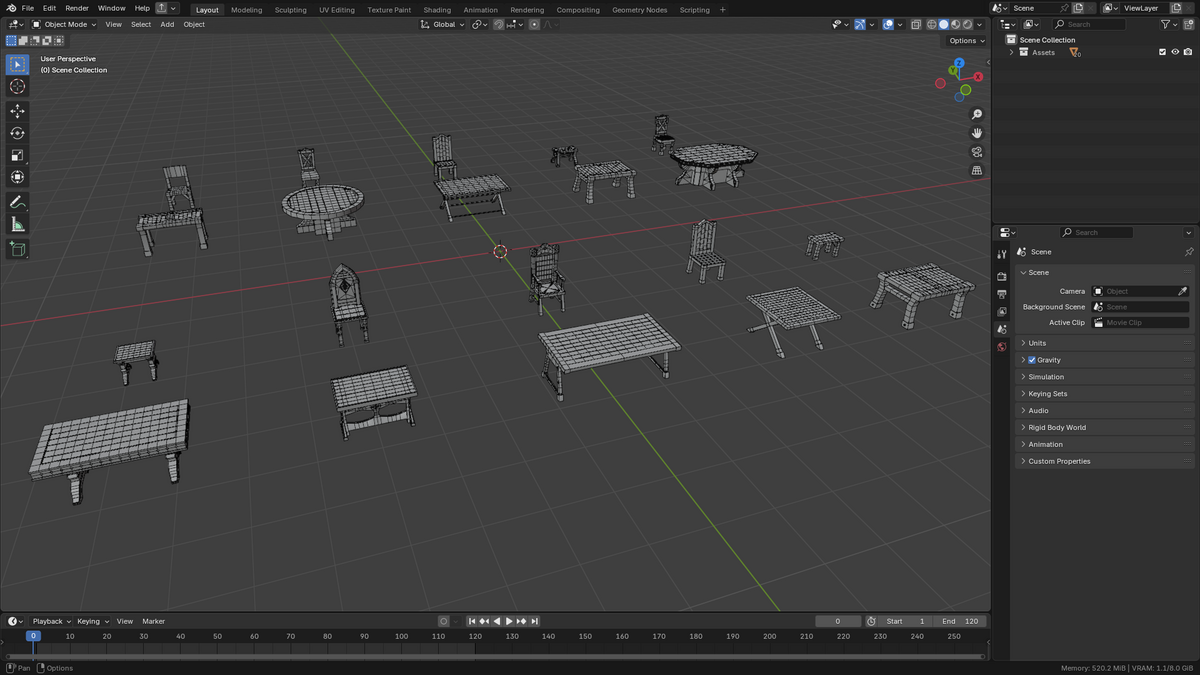Switch to orthographic view grid icon
This screenshot has width=1200, height=675.
[977, 171]
